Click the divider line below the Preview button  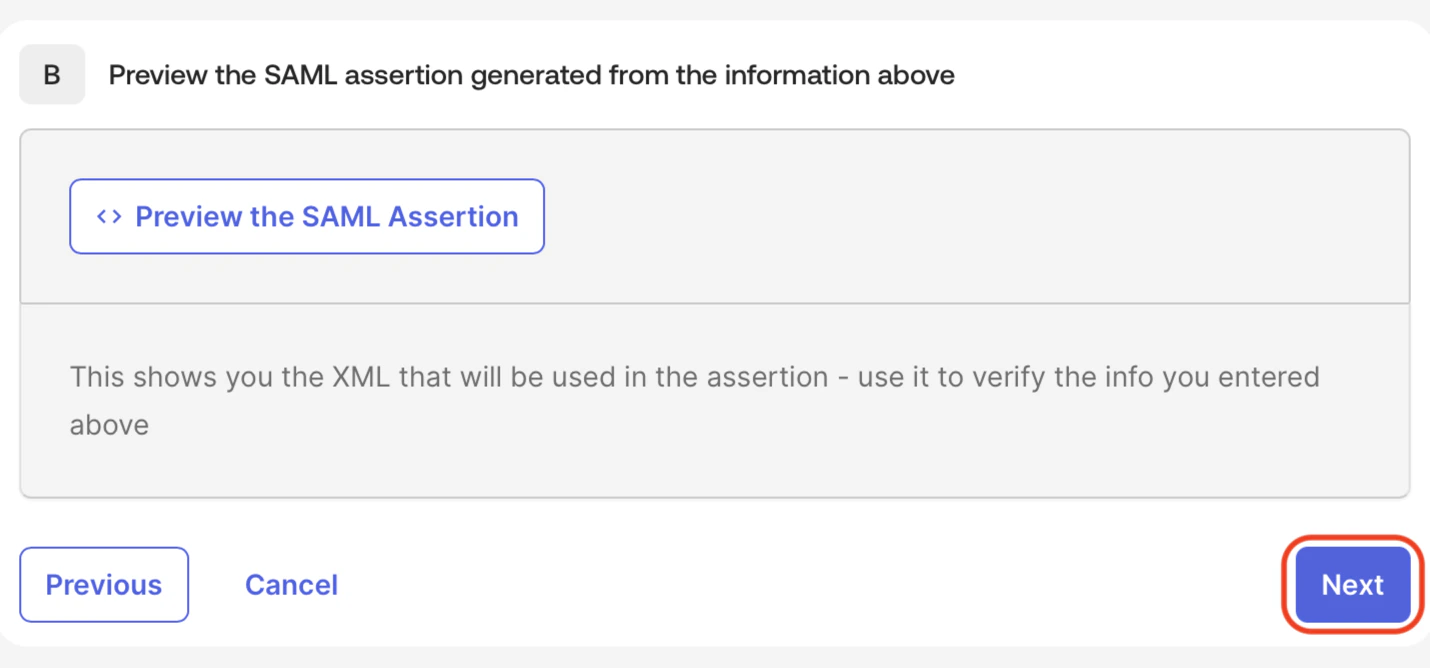714,303
